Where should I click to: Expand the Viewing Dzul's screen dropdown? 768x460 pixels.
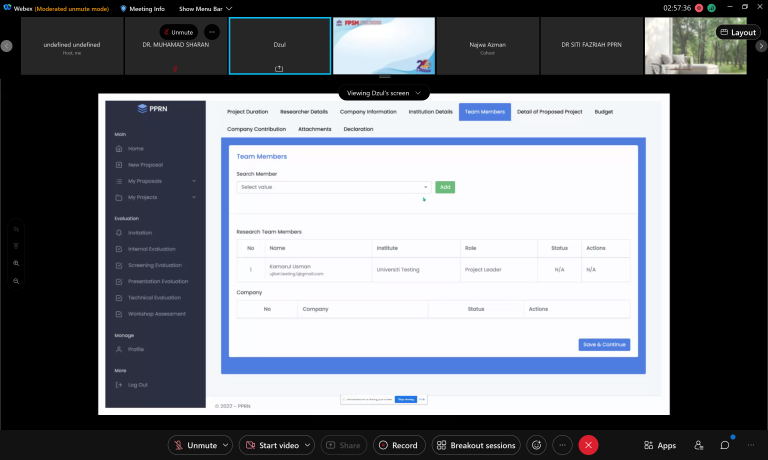coord(384,93)
